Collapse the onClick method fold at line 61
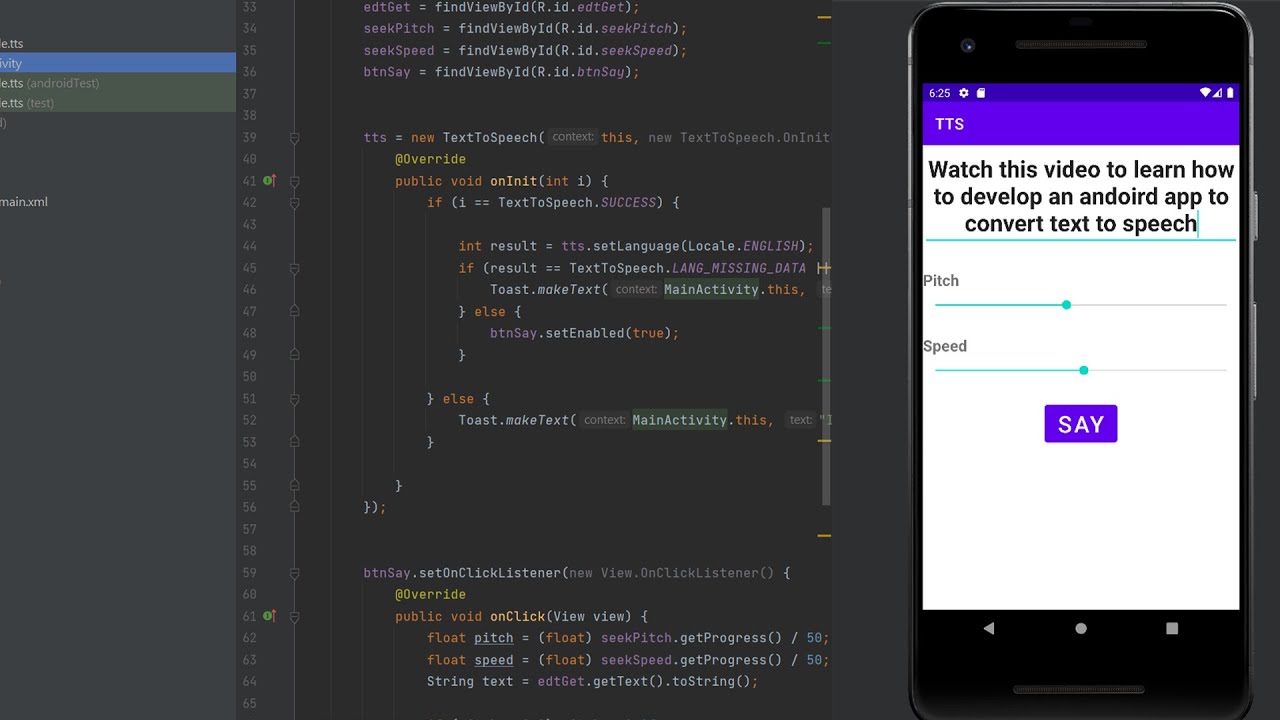Screen dimensions: 1280x720 click(x=294, y=616)
